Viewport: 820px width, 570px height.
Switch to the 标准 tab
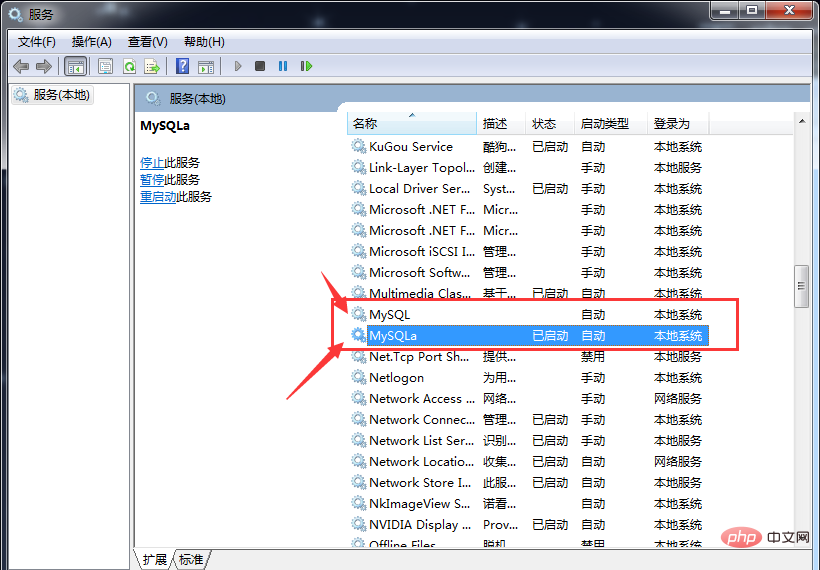[x=191, y=560]
